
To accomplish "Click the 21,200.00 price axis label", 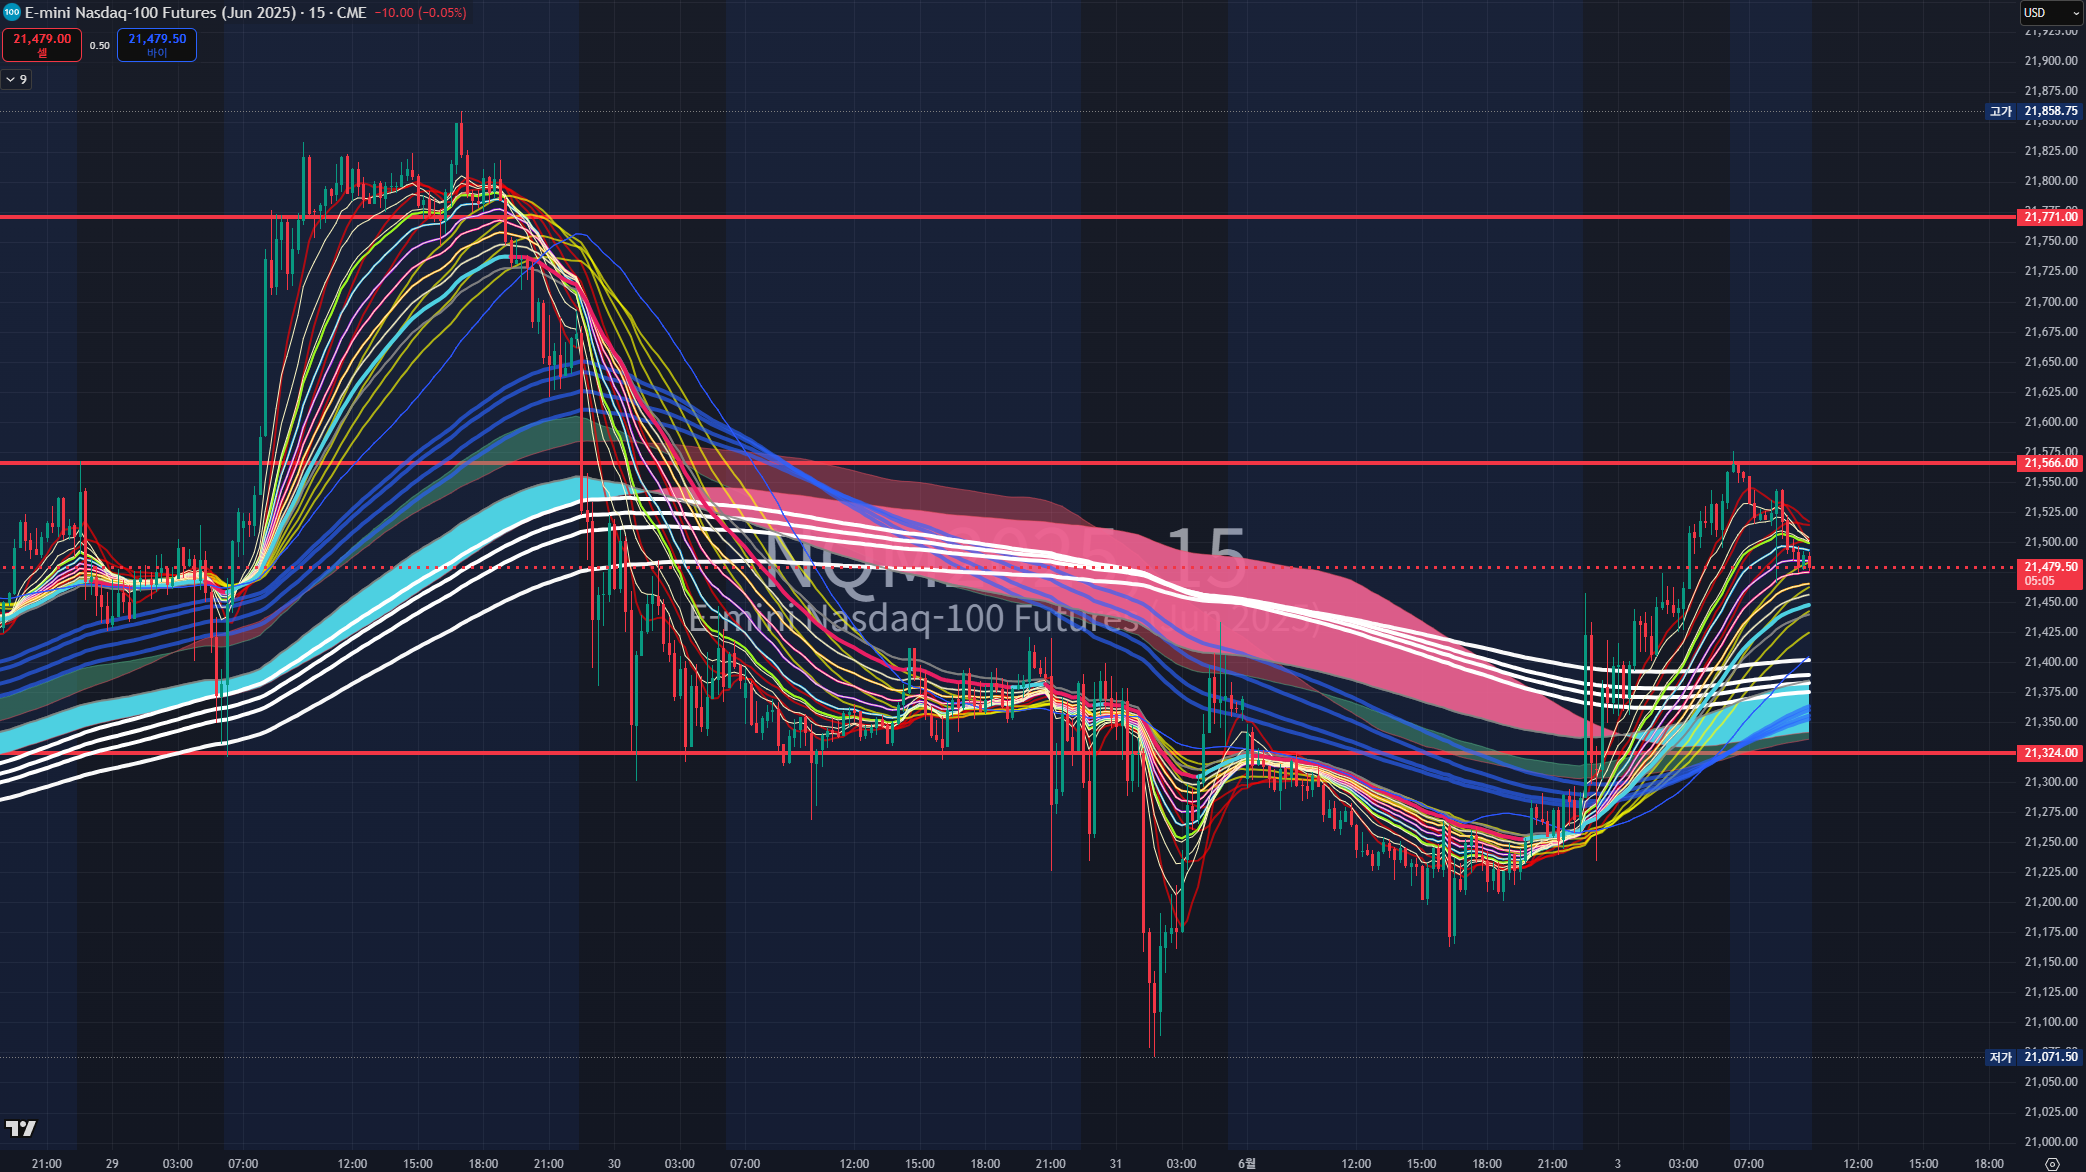I will pyautogui.click(x=2051, y=901).
